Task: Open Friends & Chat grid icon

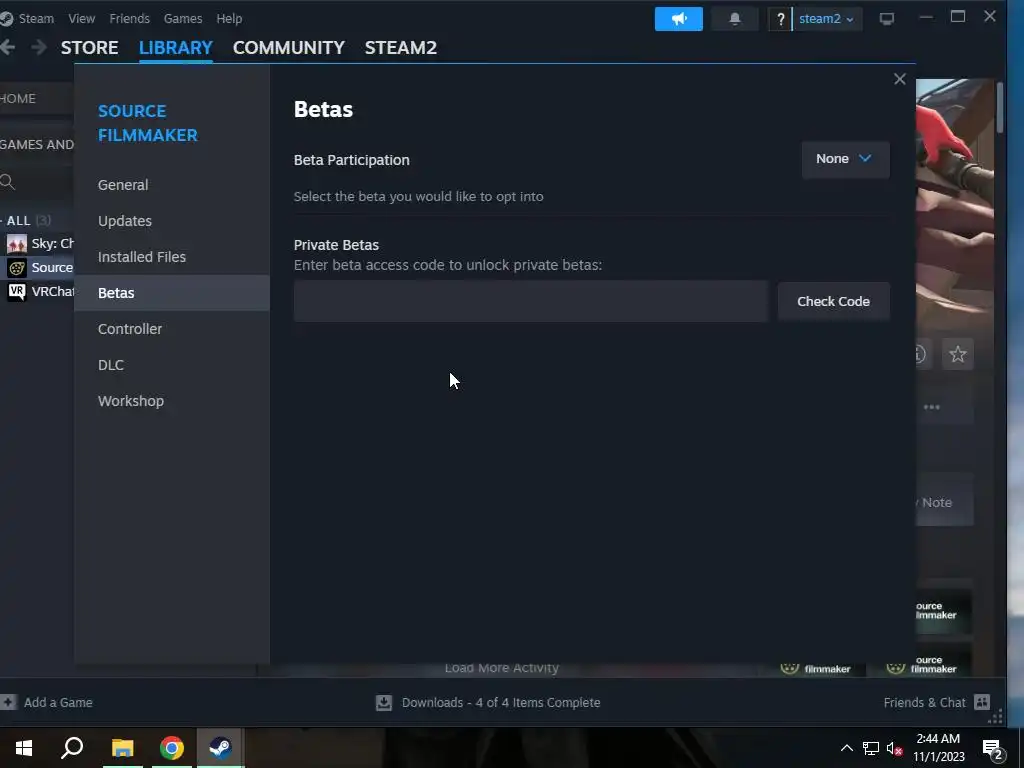Action: pyautogui.click(x=982, y=702)
